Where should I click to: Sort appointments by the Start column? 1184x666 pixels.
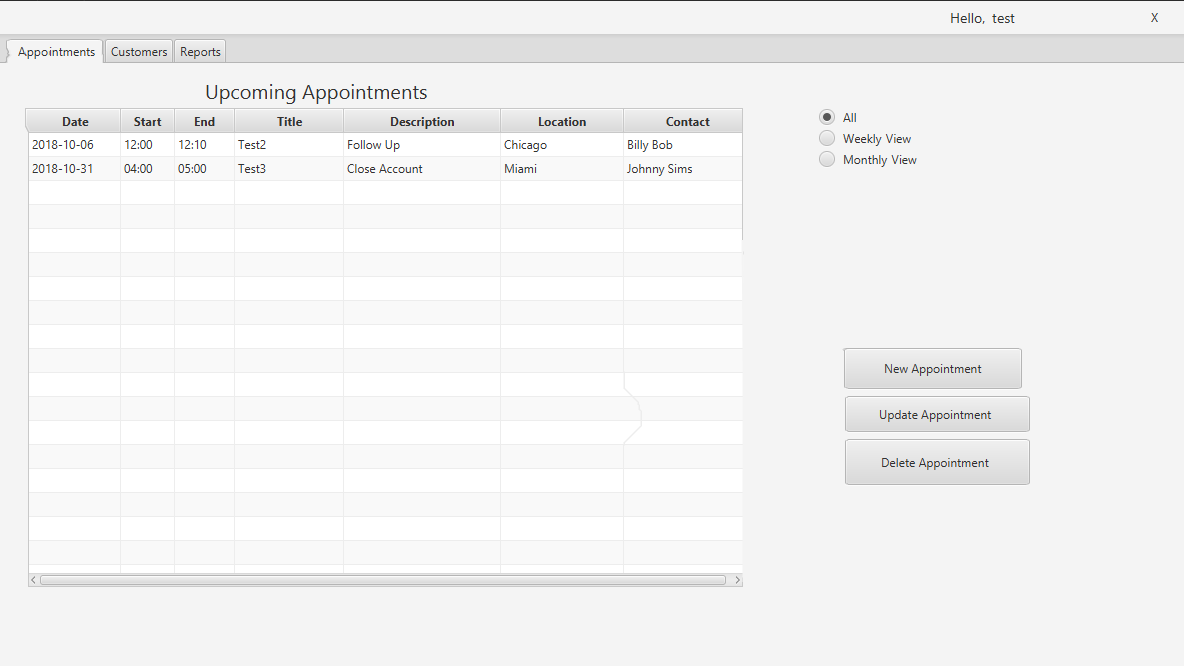point(147,120)
